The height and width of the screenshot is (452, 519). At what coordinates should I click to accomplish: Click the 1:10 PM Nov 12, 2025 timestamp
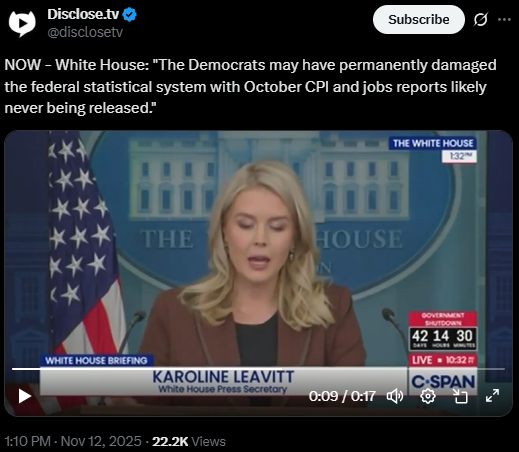pos(73,441)
